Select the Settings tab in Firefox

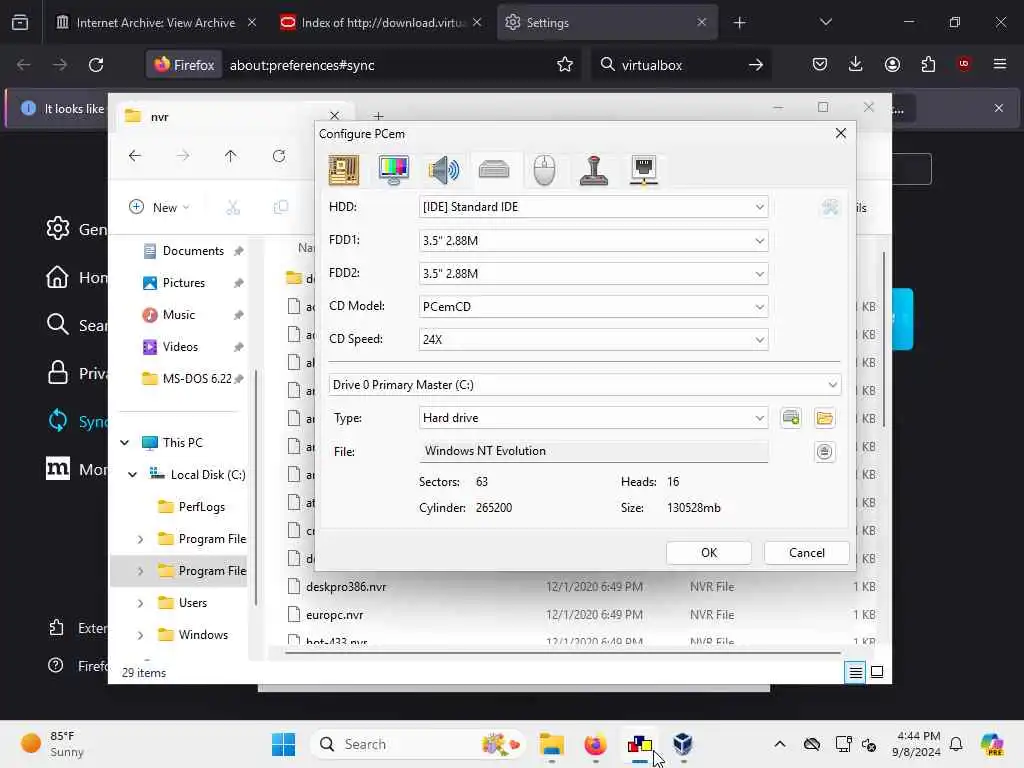(x=607, y=23)
